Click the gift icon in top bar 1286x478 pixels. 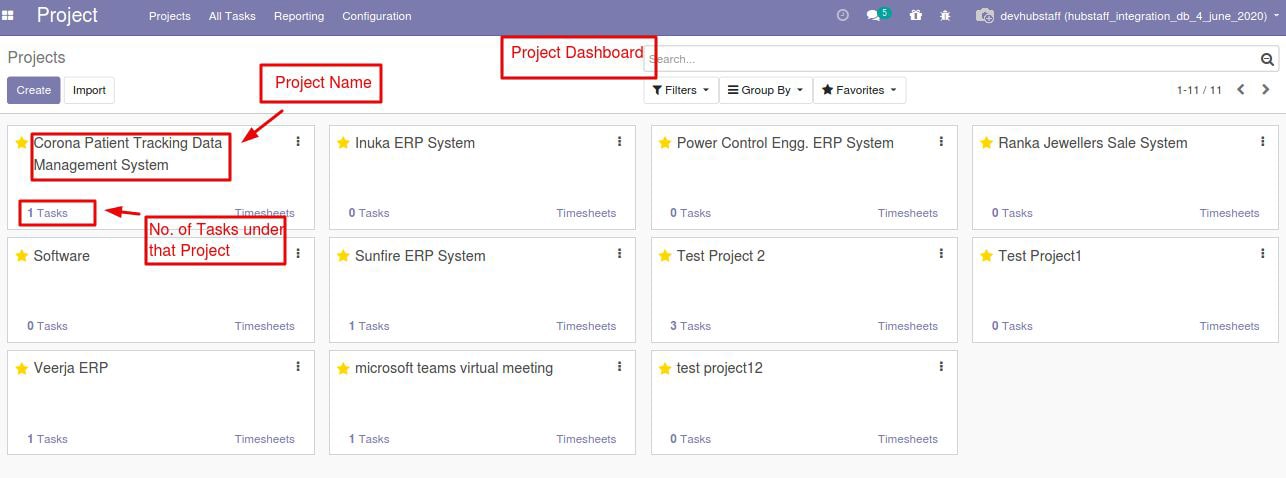point(915,16)
